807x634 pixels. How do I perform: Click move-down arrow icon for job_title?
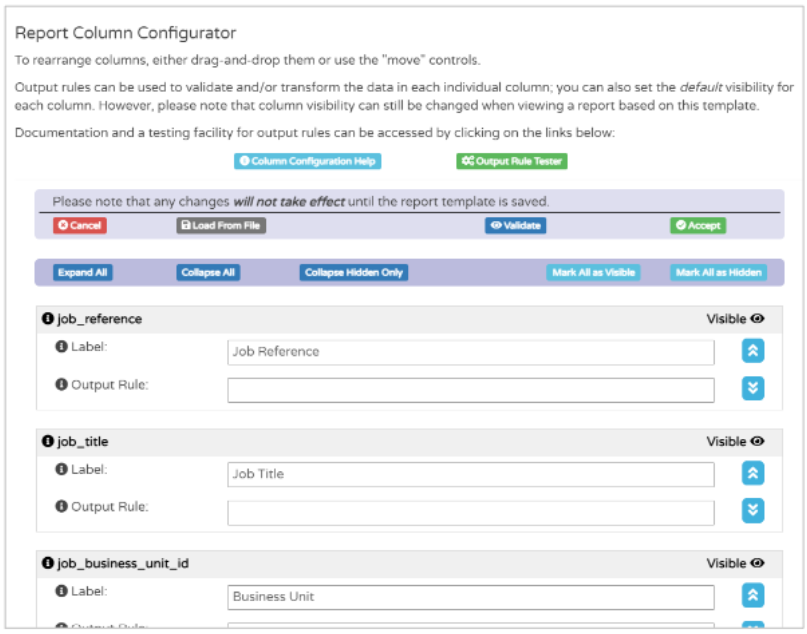753,510
